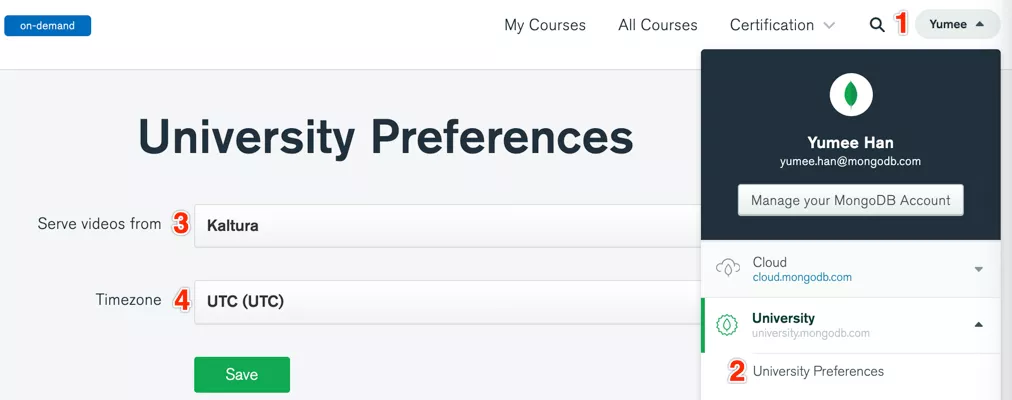Open All Courses page
The width and height of the screenshot is (1012, 400).
(658, 25)
